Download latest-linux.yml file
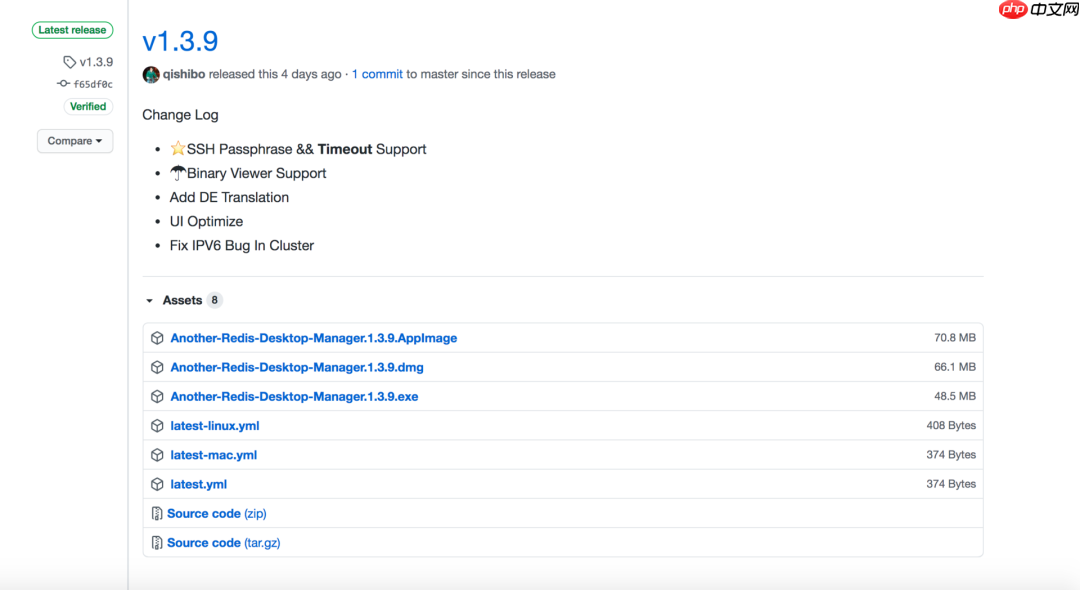 coord(215,426)
